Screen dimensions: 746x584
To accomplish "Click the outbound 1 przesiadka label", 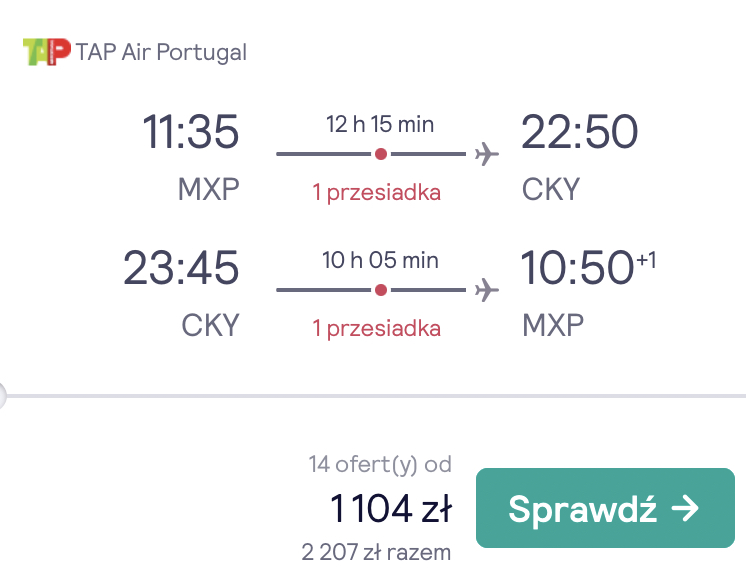I will pyautogui.click(x=376, y=193).
